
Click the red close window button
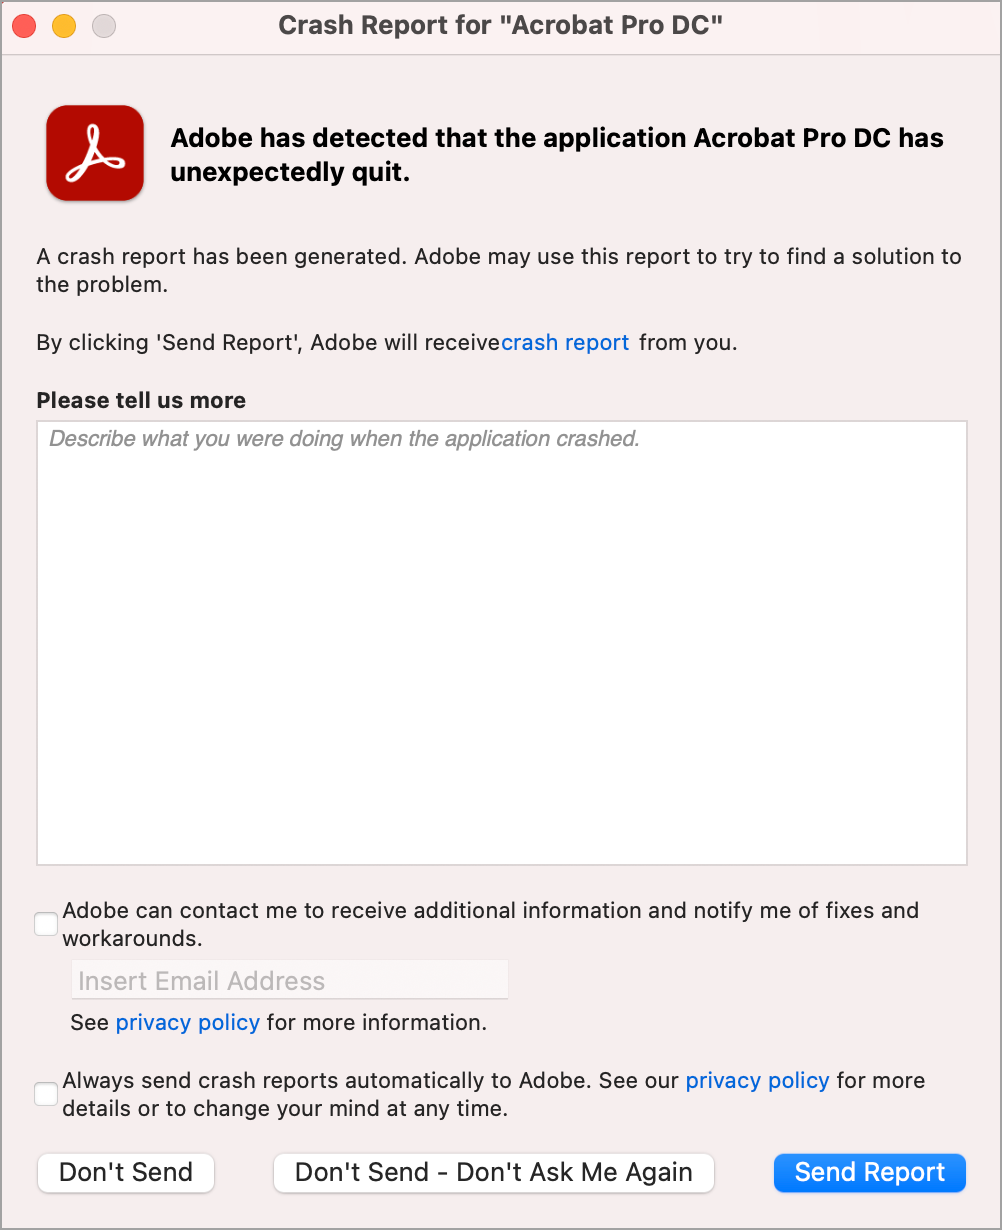click(23, 26)
